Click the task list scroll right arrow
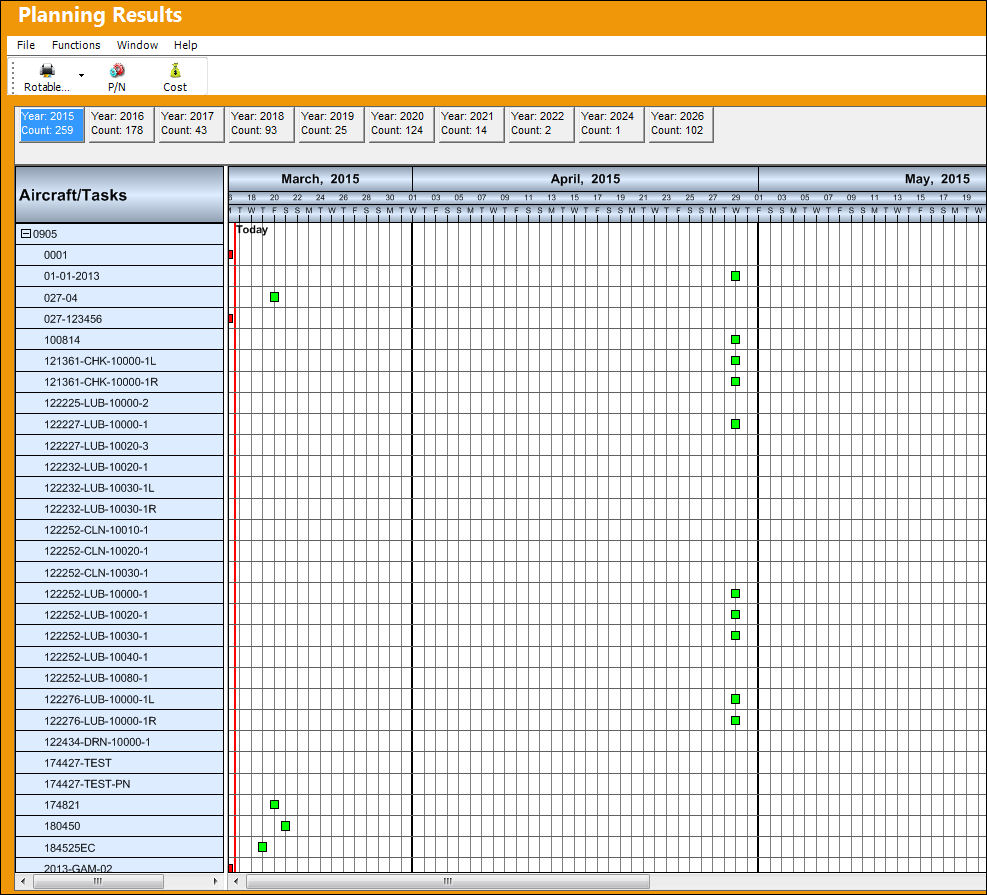 click(x=216, y=881)
